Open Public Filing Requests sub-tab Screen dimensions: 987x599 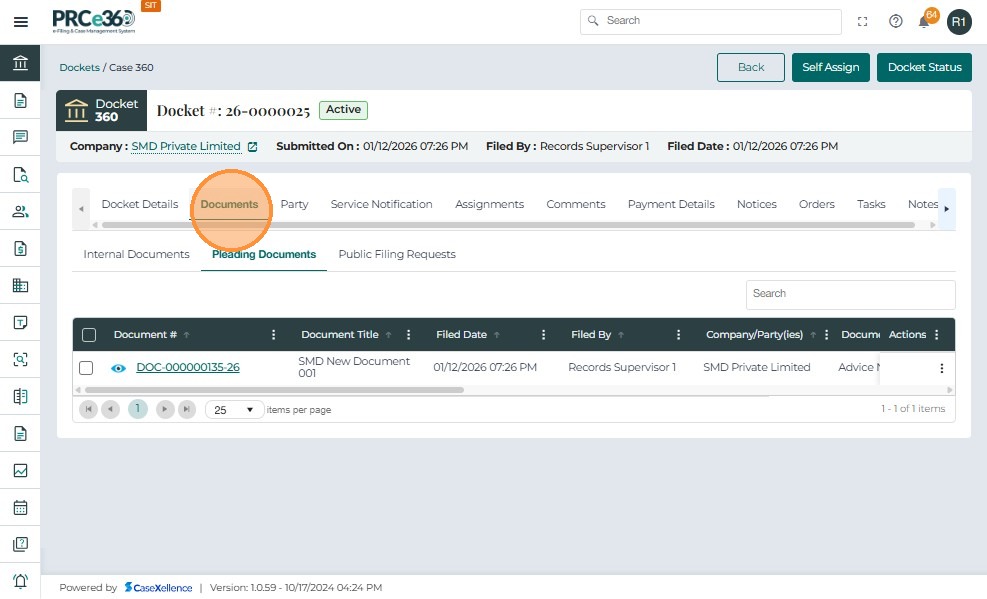point(397,254)
